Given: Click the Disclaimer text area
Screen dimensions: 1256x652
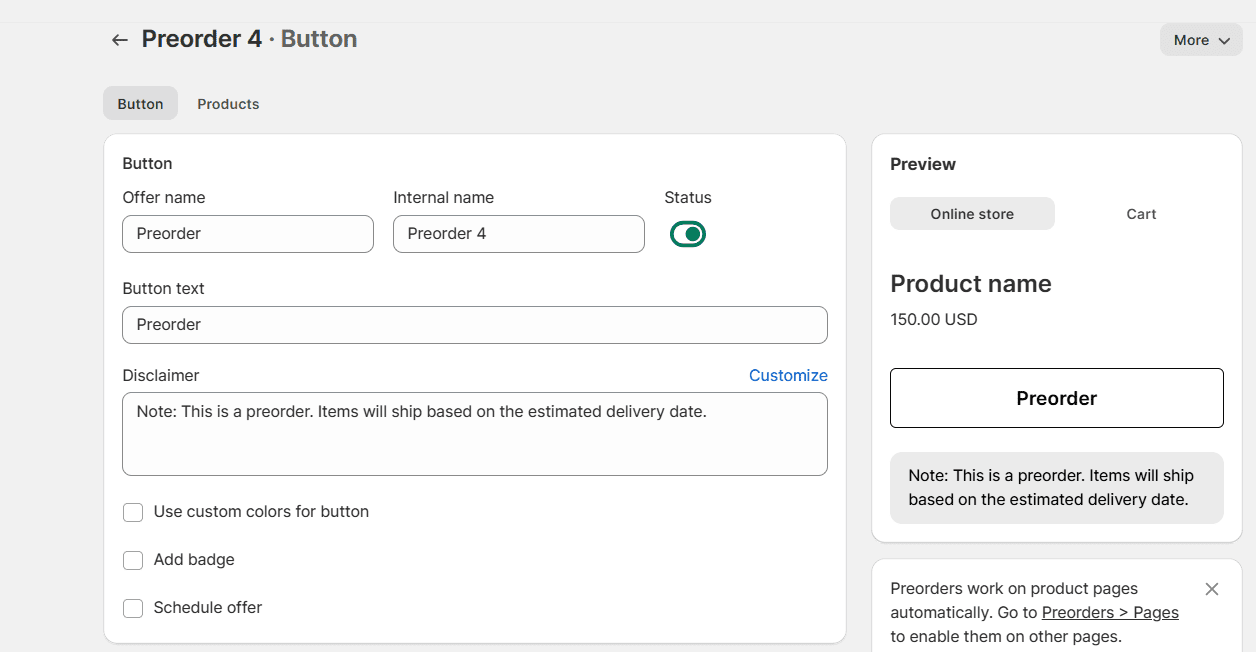Looking at the screenshot, I should 474,433.
